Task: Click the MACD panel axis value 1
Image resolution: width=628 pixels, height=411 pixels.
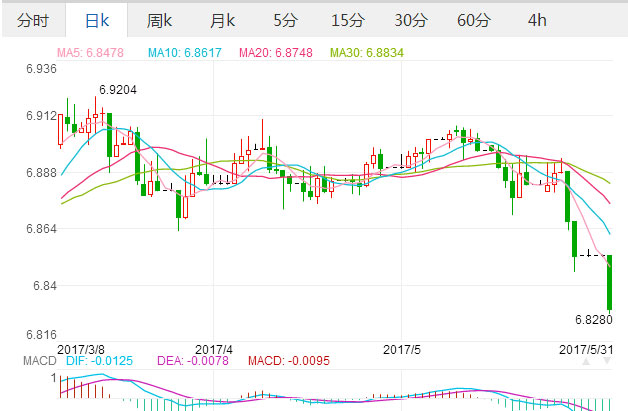Action: click(54, 378)
